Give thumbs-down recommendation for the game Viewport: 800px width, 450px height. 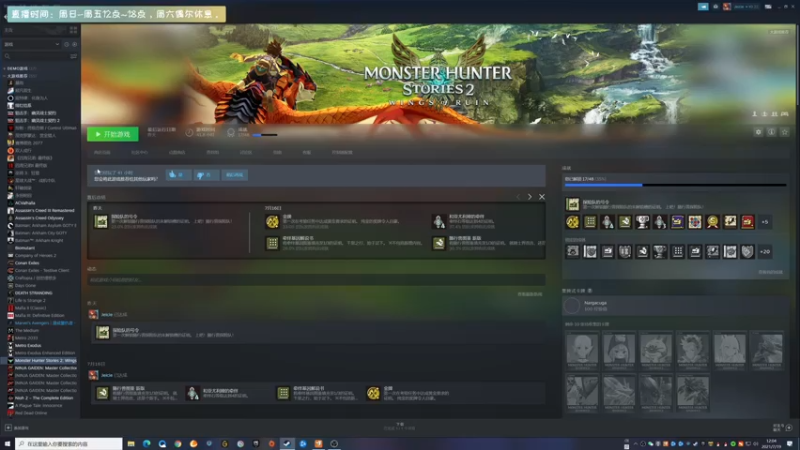coord(206,175)
